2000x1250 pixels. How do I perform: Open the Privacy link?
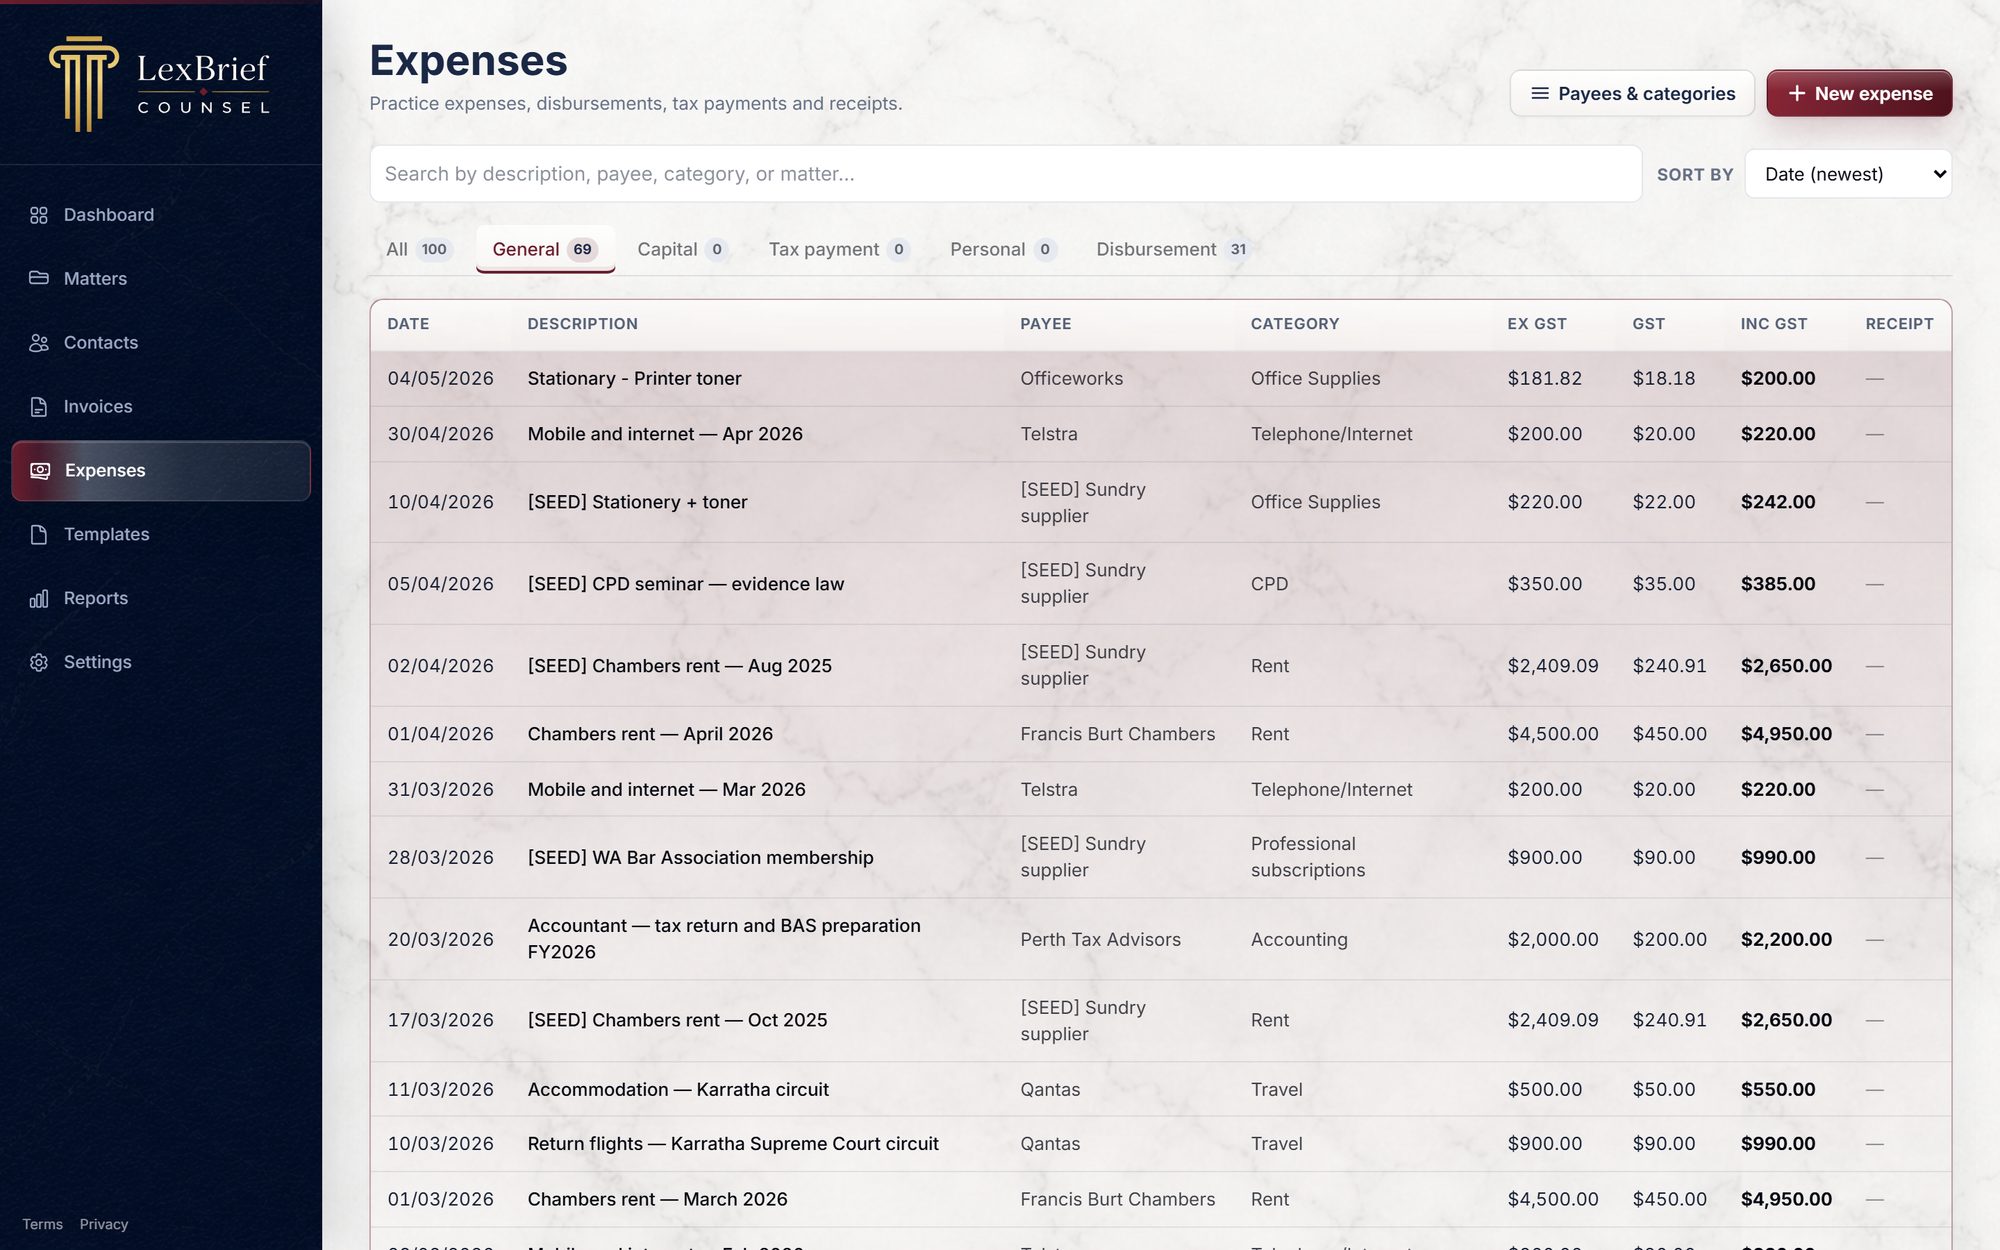click(x=104, y=1224)
